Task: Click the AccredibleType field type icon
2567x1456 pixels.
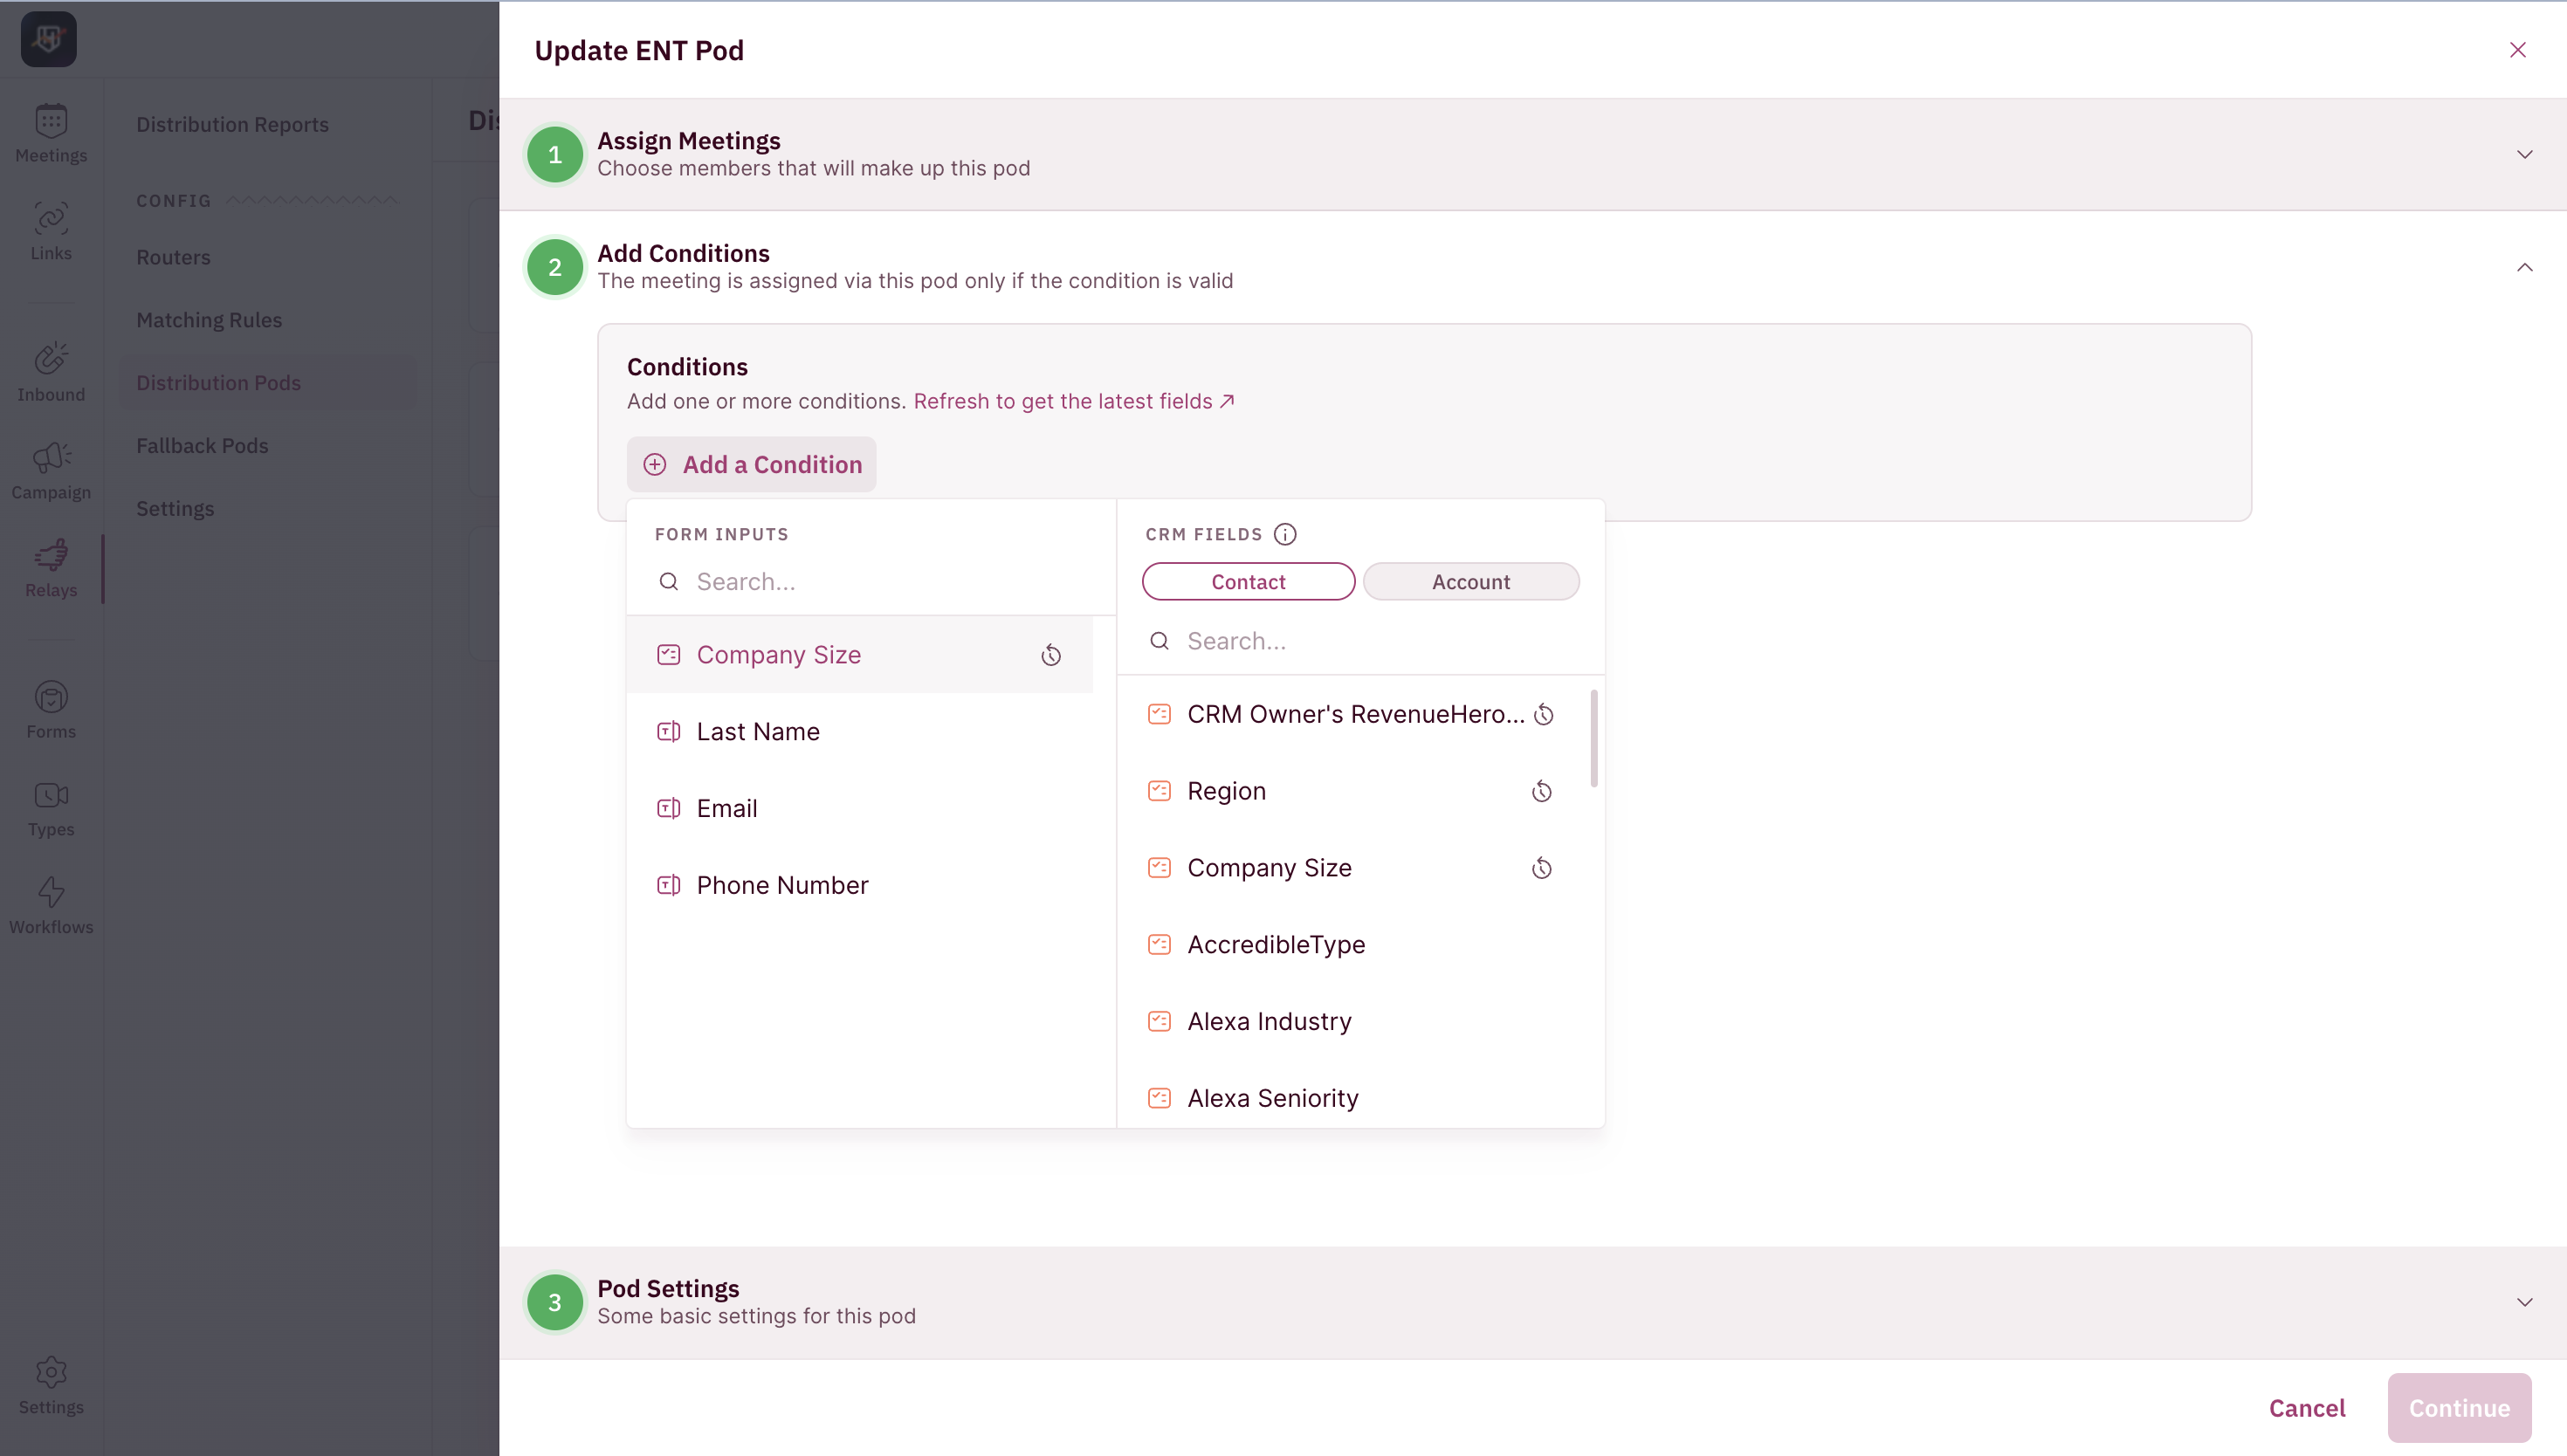Action: pos(1160,944)
